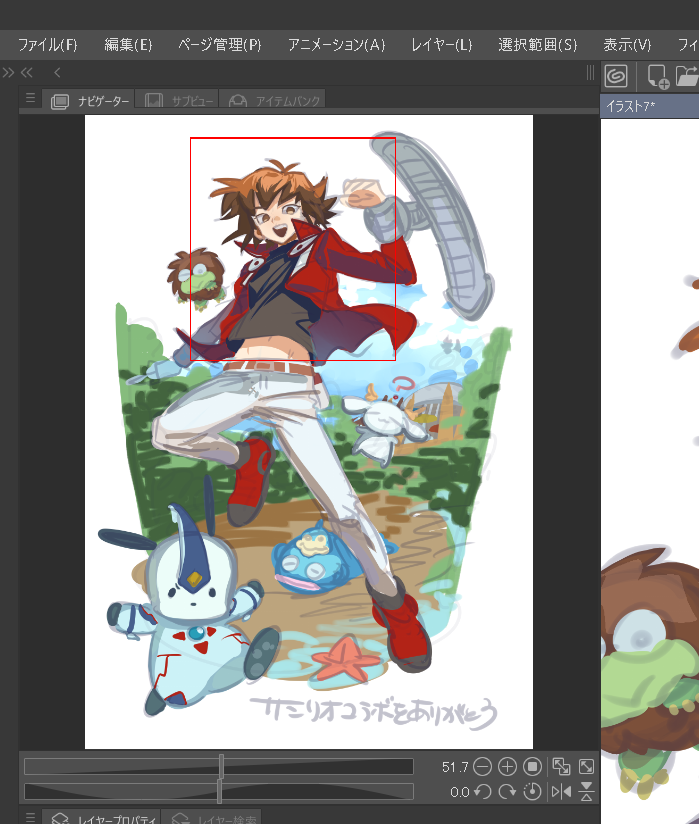Open the 選択範囲(S) menu

click(537, 45)
